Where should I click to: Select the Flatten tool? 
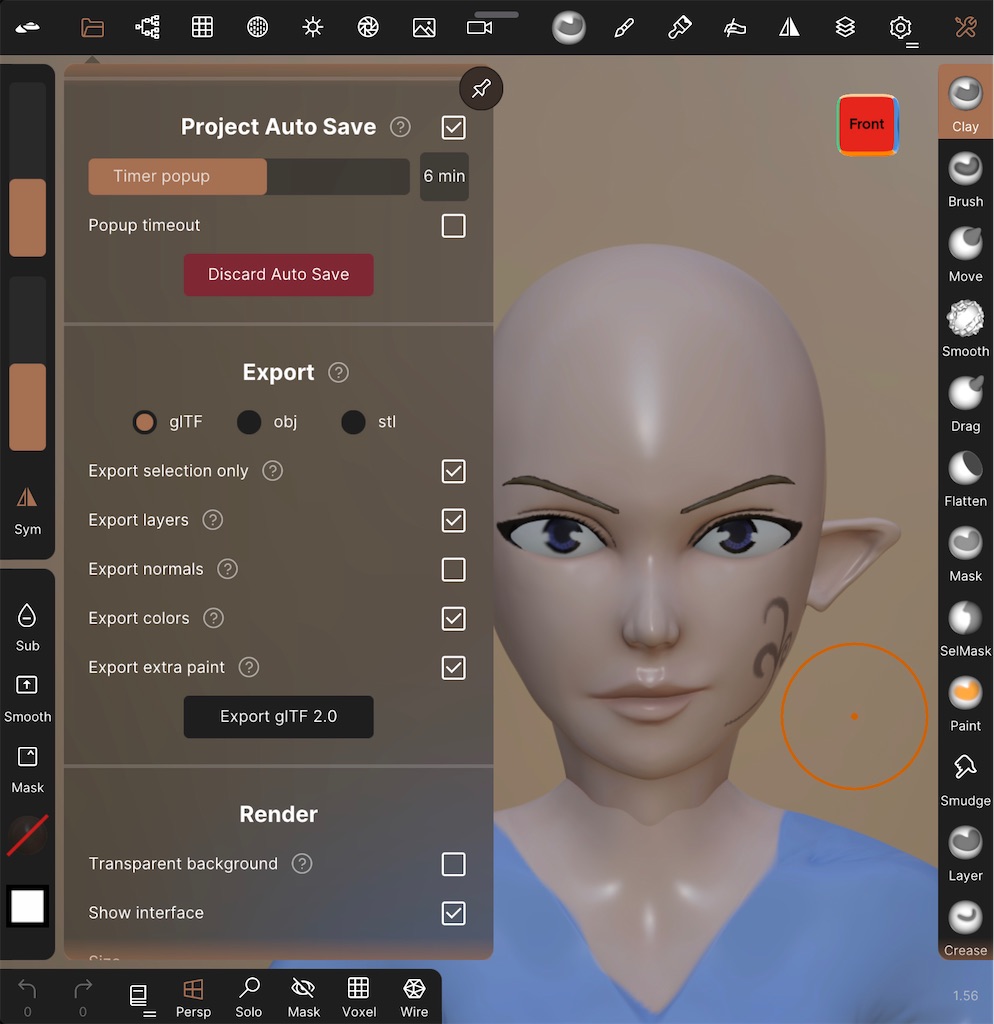[965, 479]
